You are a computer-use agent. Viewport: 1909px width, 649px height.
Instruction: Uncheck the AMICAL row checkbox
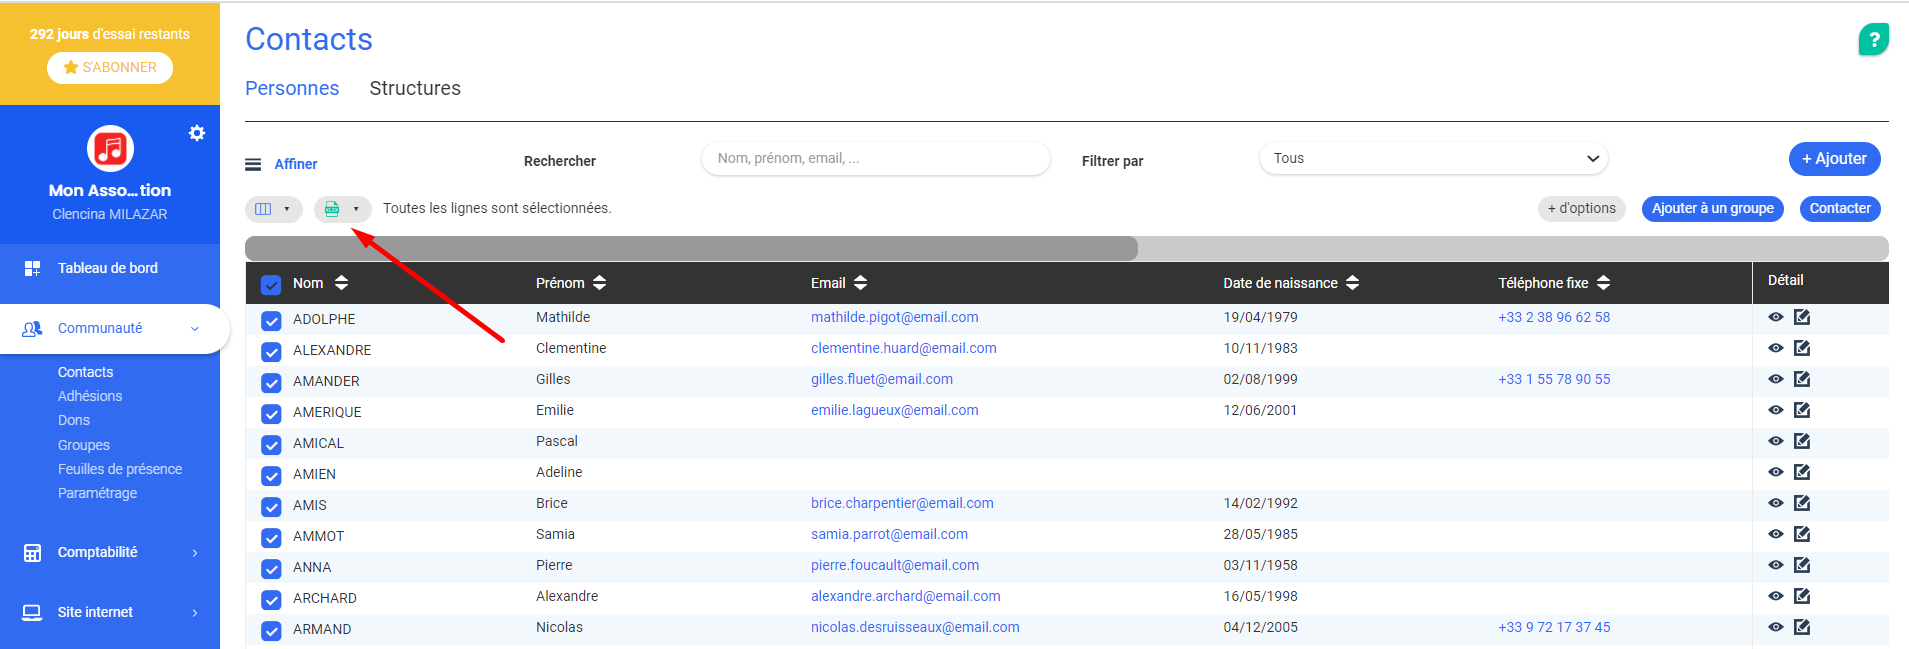click(x=271, y=445)
